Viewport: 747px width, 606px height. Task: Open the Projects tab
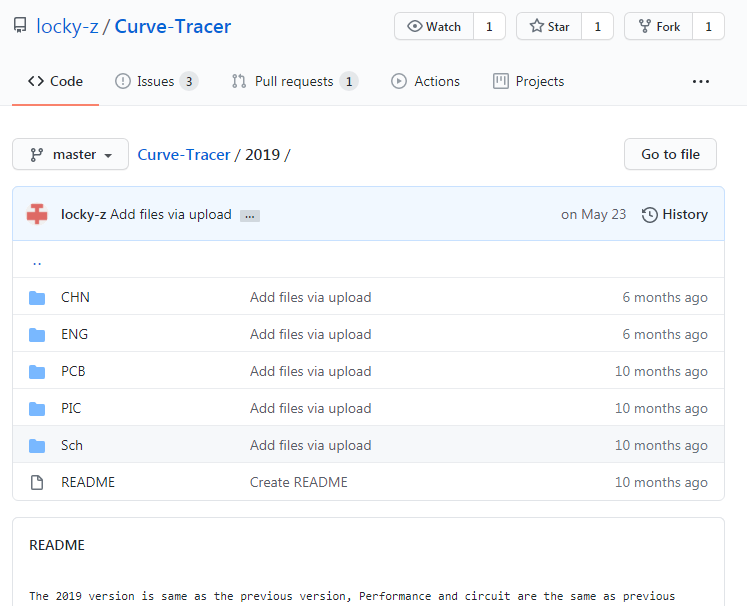[x=528, y=81]
